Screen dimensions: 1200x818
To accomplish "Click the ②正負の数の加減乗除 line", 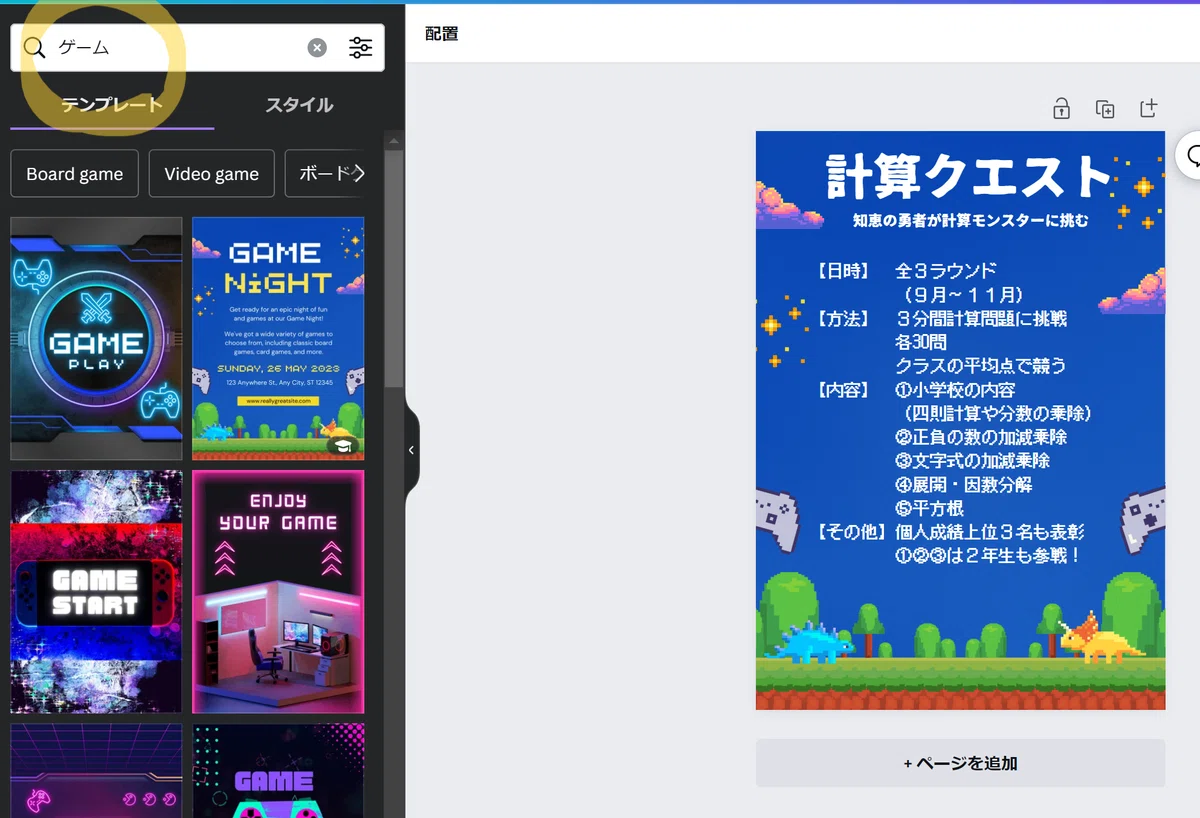I will tap(981, 437).
